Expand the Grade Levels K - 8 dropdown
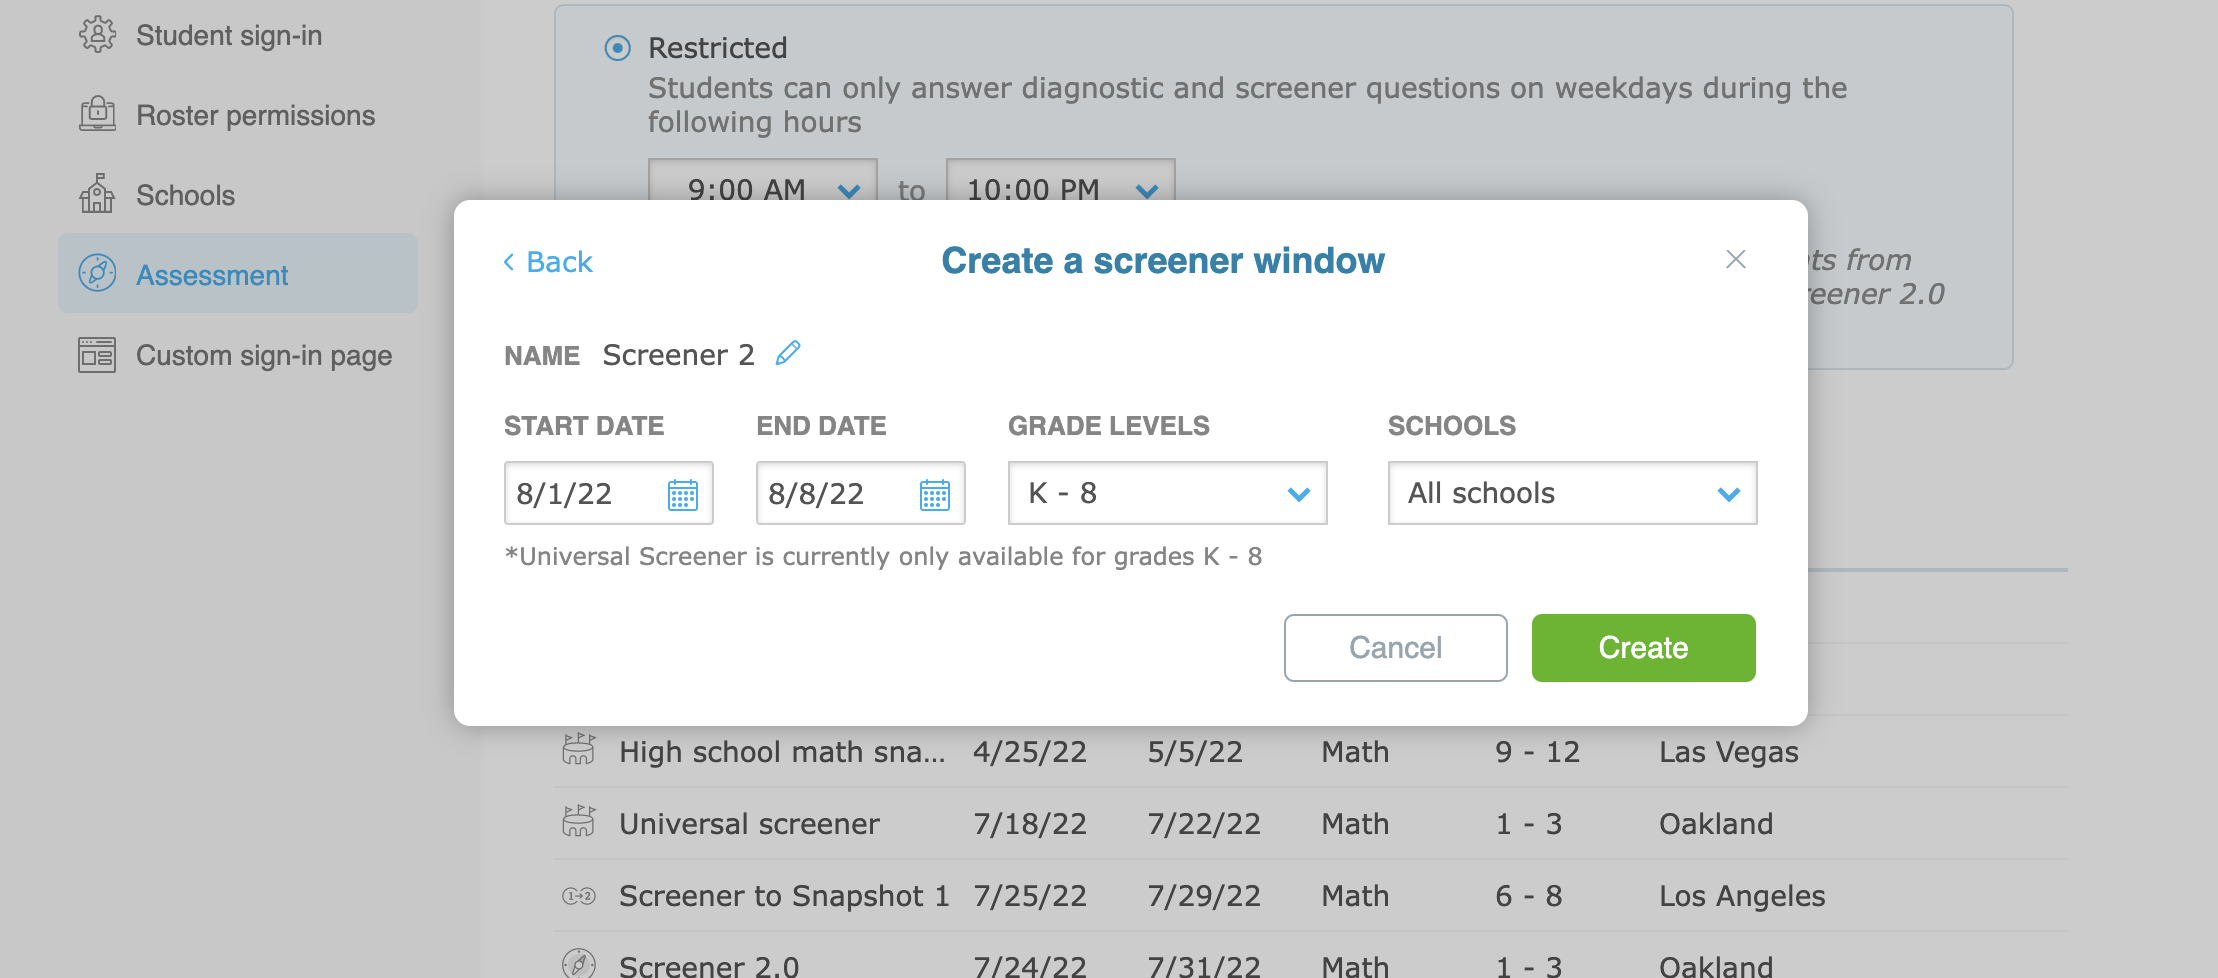Image resolution: width=2218 pixels, height=978 pixels. pos(1167,493)
